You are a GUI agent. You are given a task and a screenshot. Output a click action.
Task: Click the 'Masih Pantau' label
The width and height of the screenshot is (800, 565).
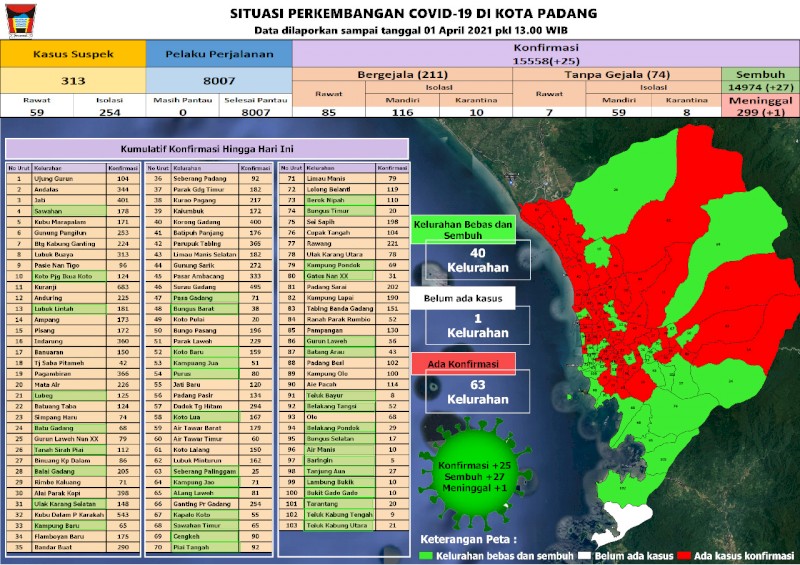pyautogui.click(x=183, y=100)
